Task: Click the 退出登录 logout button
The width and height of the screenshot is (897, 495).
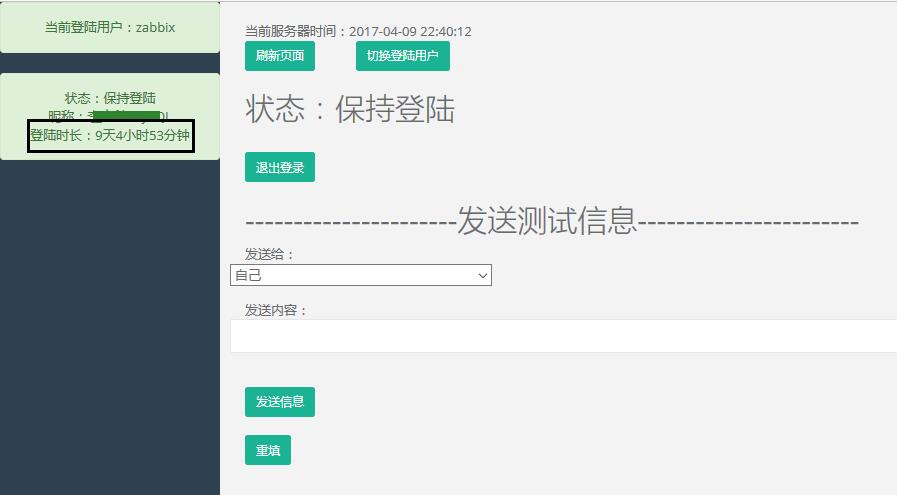Action: pyautogui.click(x=280, y=167)
